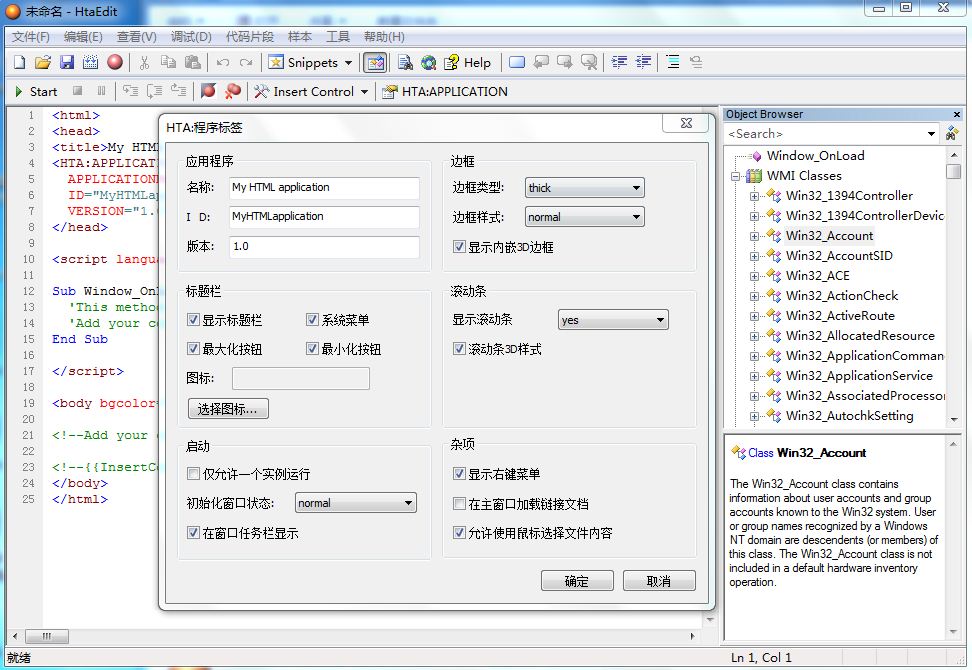
Task: Click the web globe search icon
Action: point(428,62)
